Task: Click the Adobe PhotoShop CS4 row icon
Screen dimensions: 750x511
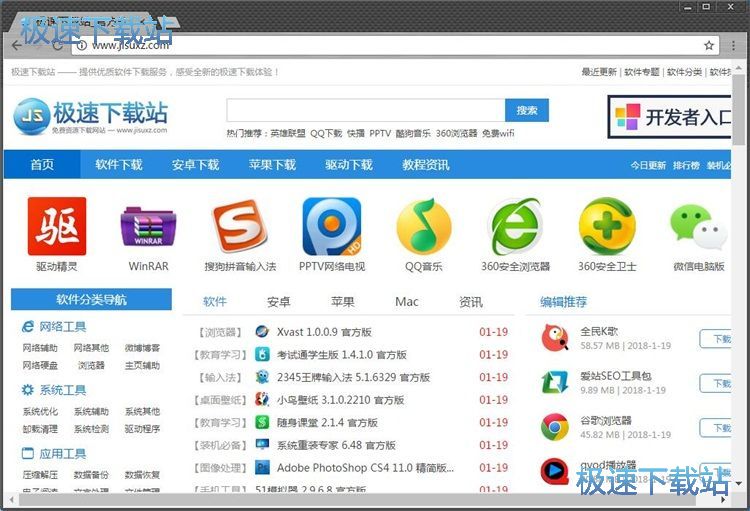Action: (262, 467)
